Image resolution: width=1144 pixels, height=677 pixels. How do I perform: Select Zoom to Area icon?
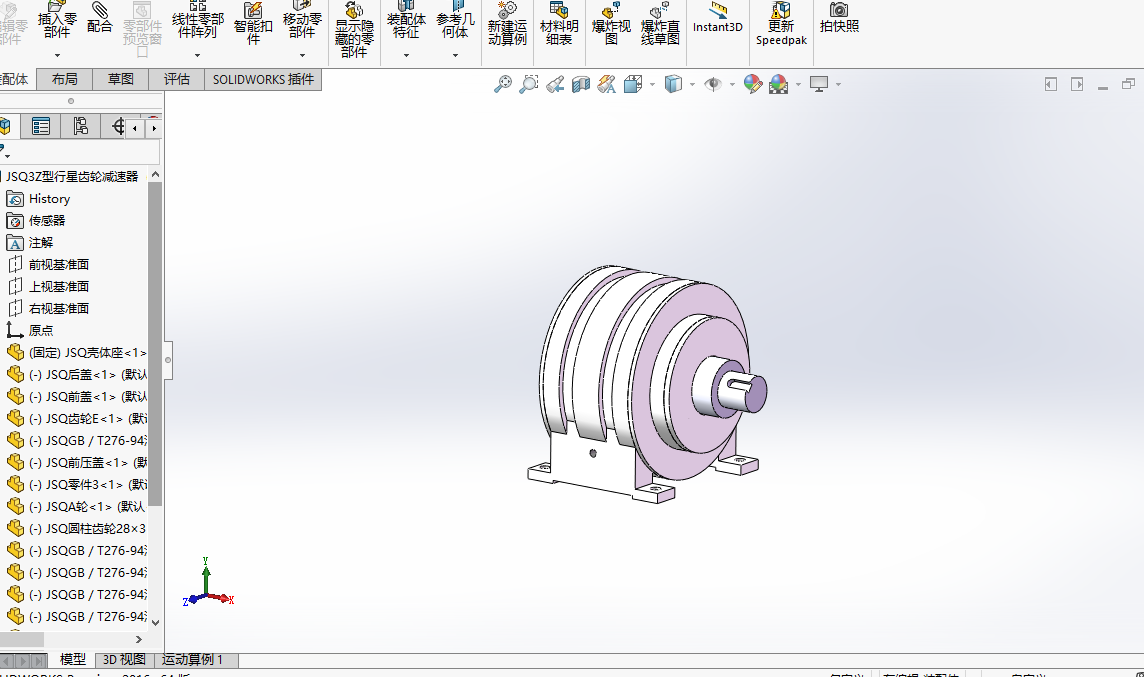coord(528,84)
